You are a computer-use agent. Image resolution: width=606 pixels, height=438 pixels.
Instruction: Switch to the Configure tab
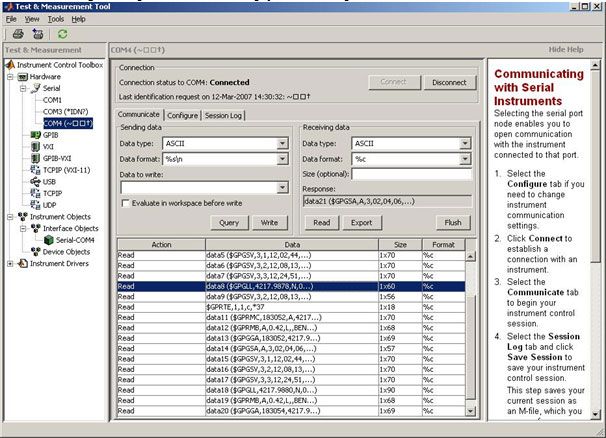[x=182, y=115]
